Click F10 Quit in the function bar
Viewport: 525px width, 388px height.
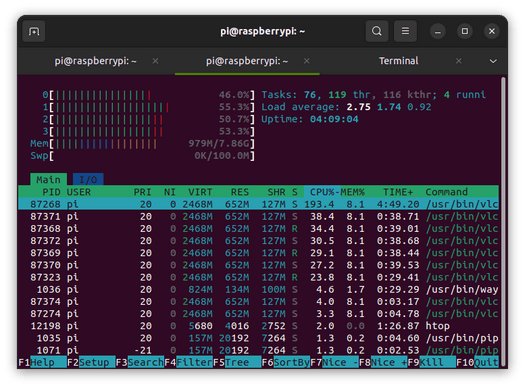(x=477, y=362)
